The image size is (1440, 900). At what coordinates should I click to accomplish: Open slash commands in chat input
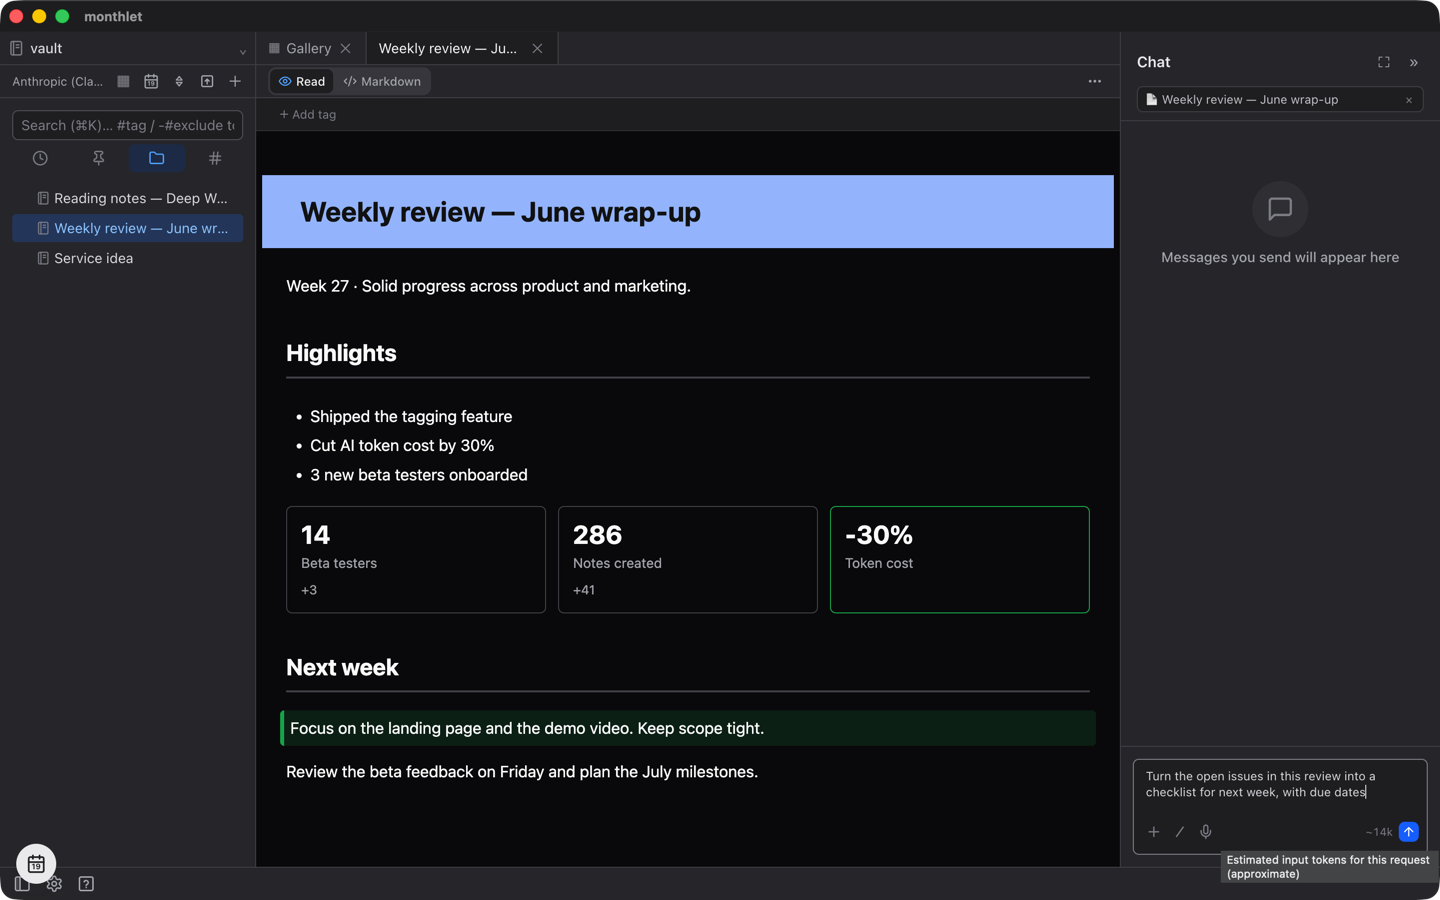[x=1180, y=832]
